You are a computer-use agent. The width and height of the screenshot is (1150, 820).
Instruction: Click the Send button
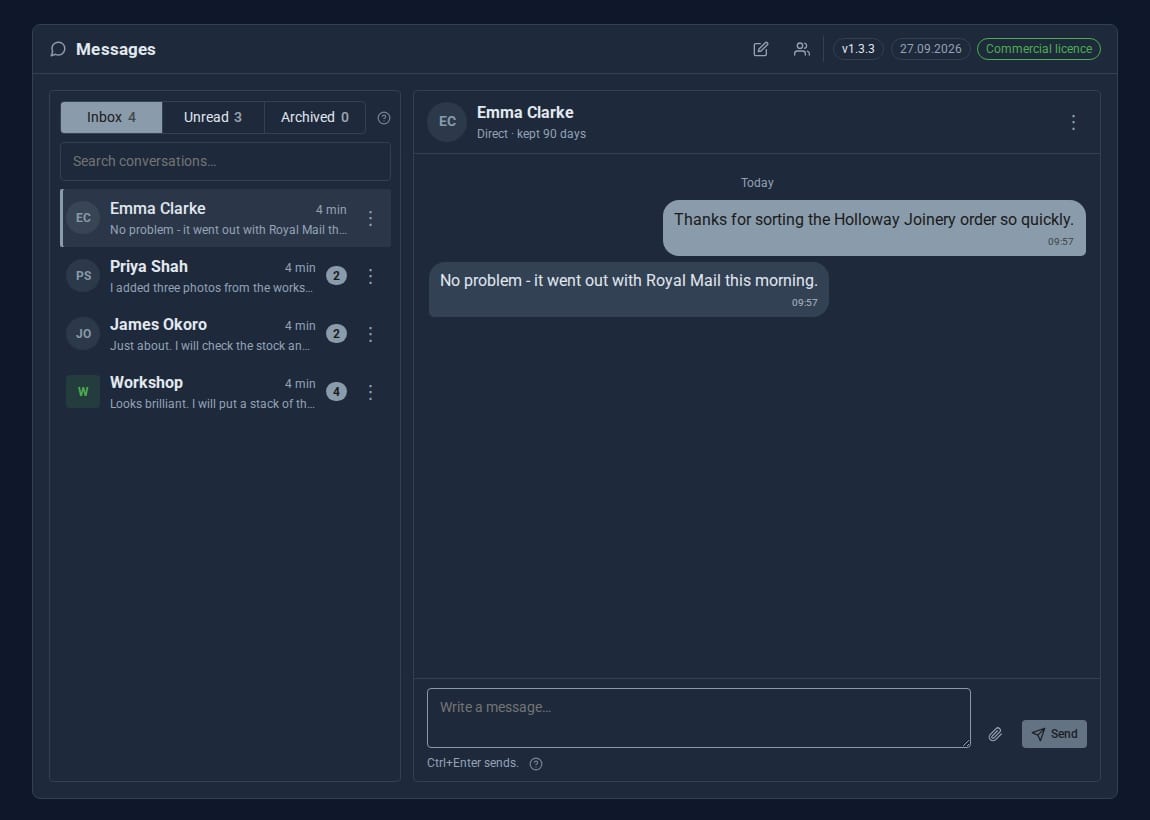point(1054,734)
